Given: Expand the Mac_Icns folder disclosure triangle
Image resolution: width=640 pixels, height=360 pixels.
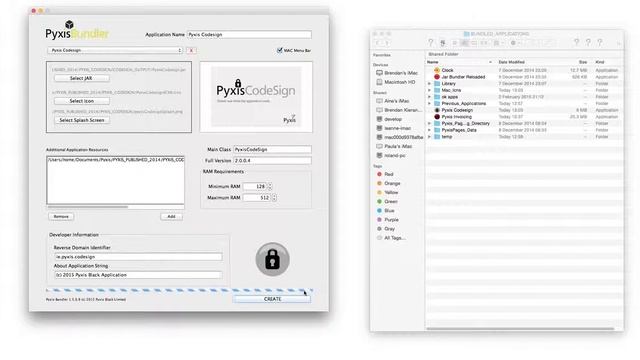Looking at the screenshot, I should click(429, 90).
